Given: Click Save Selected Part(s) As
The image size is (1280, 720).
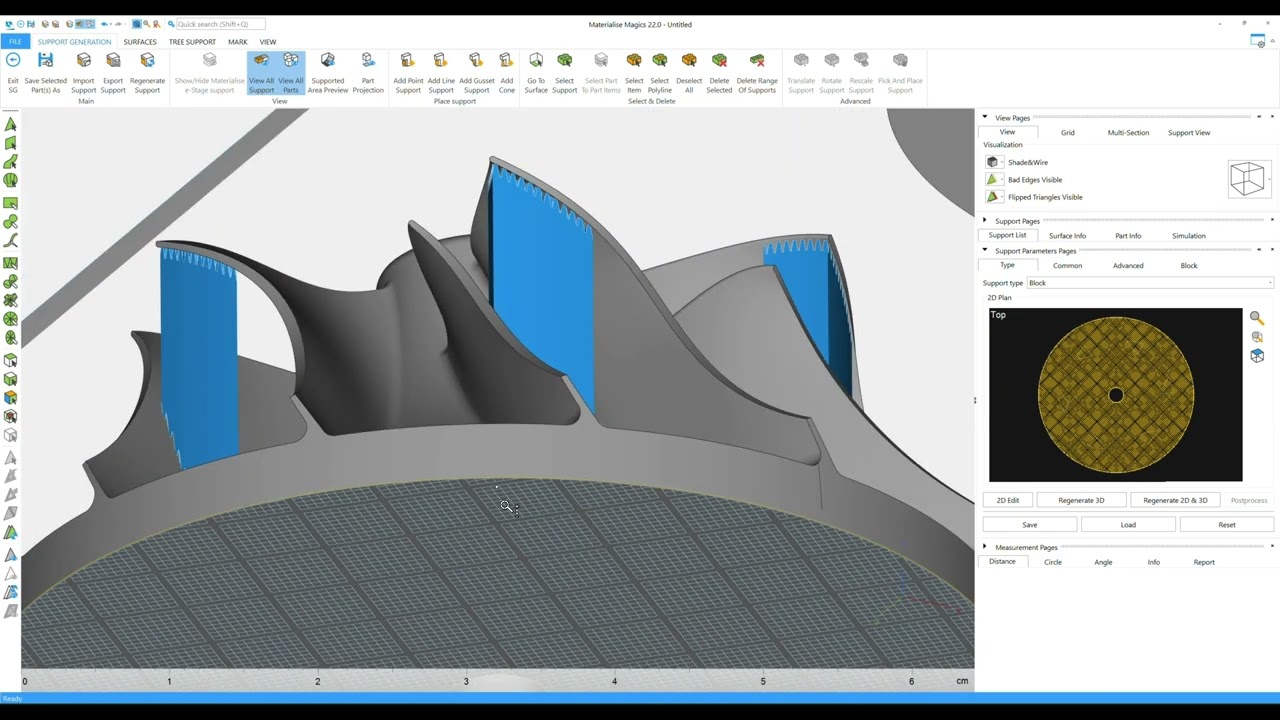Looking at the screenshot, I should coord(45,74).
